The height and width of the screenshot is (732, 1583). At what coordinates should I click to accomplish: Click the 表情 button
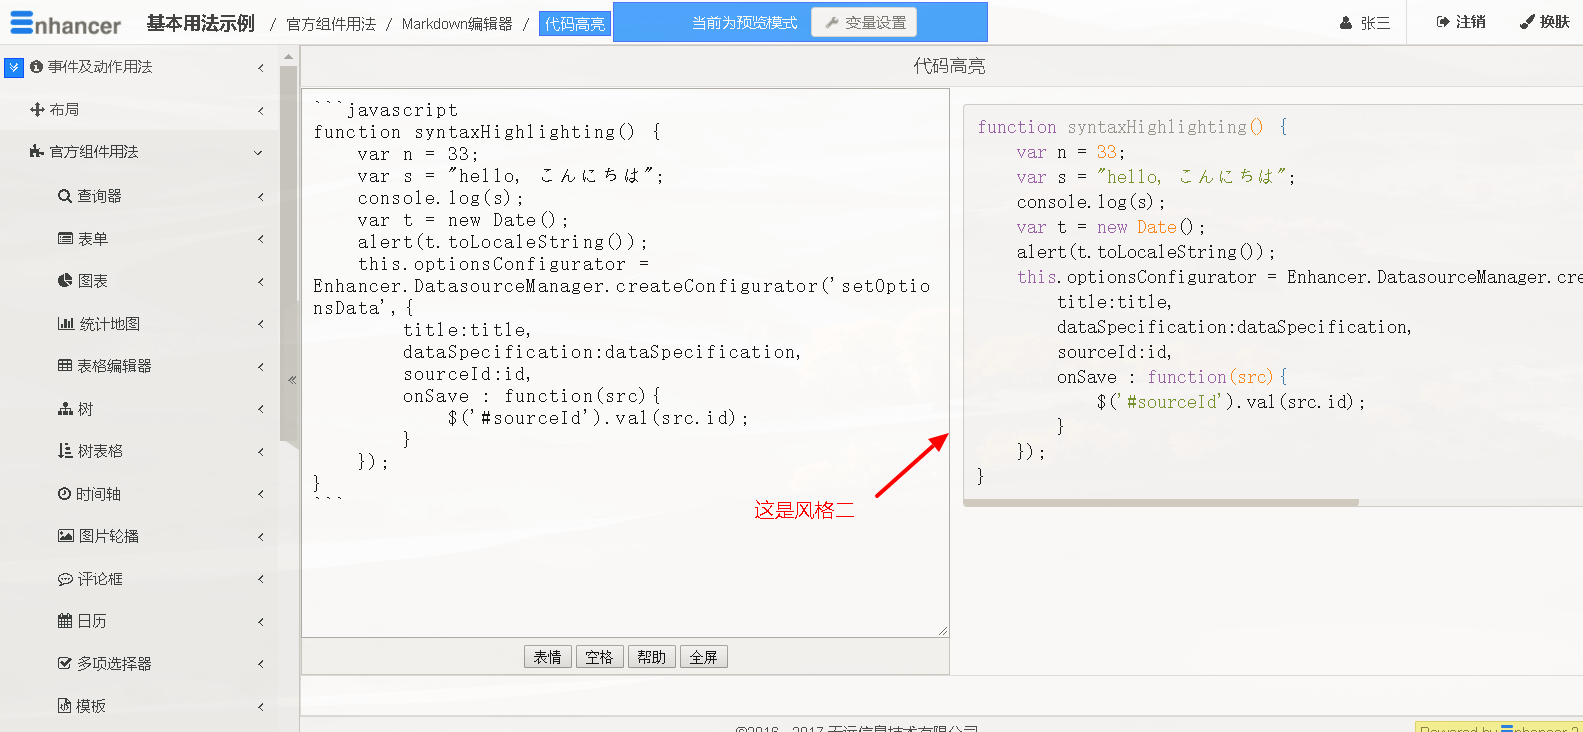pos(547,657)
